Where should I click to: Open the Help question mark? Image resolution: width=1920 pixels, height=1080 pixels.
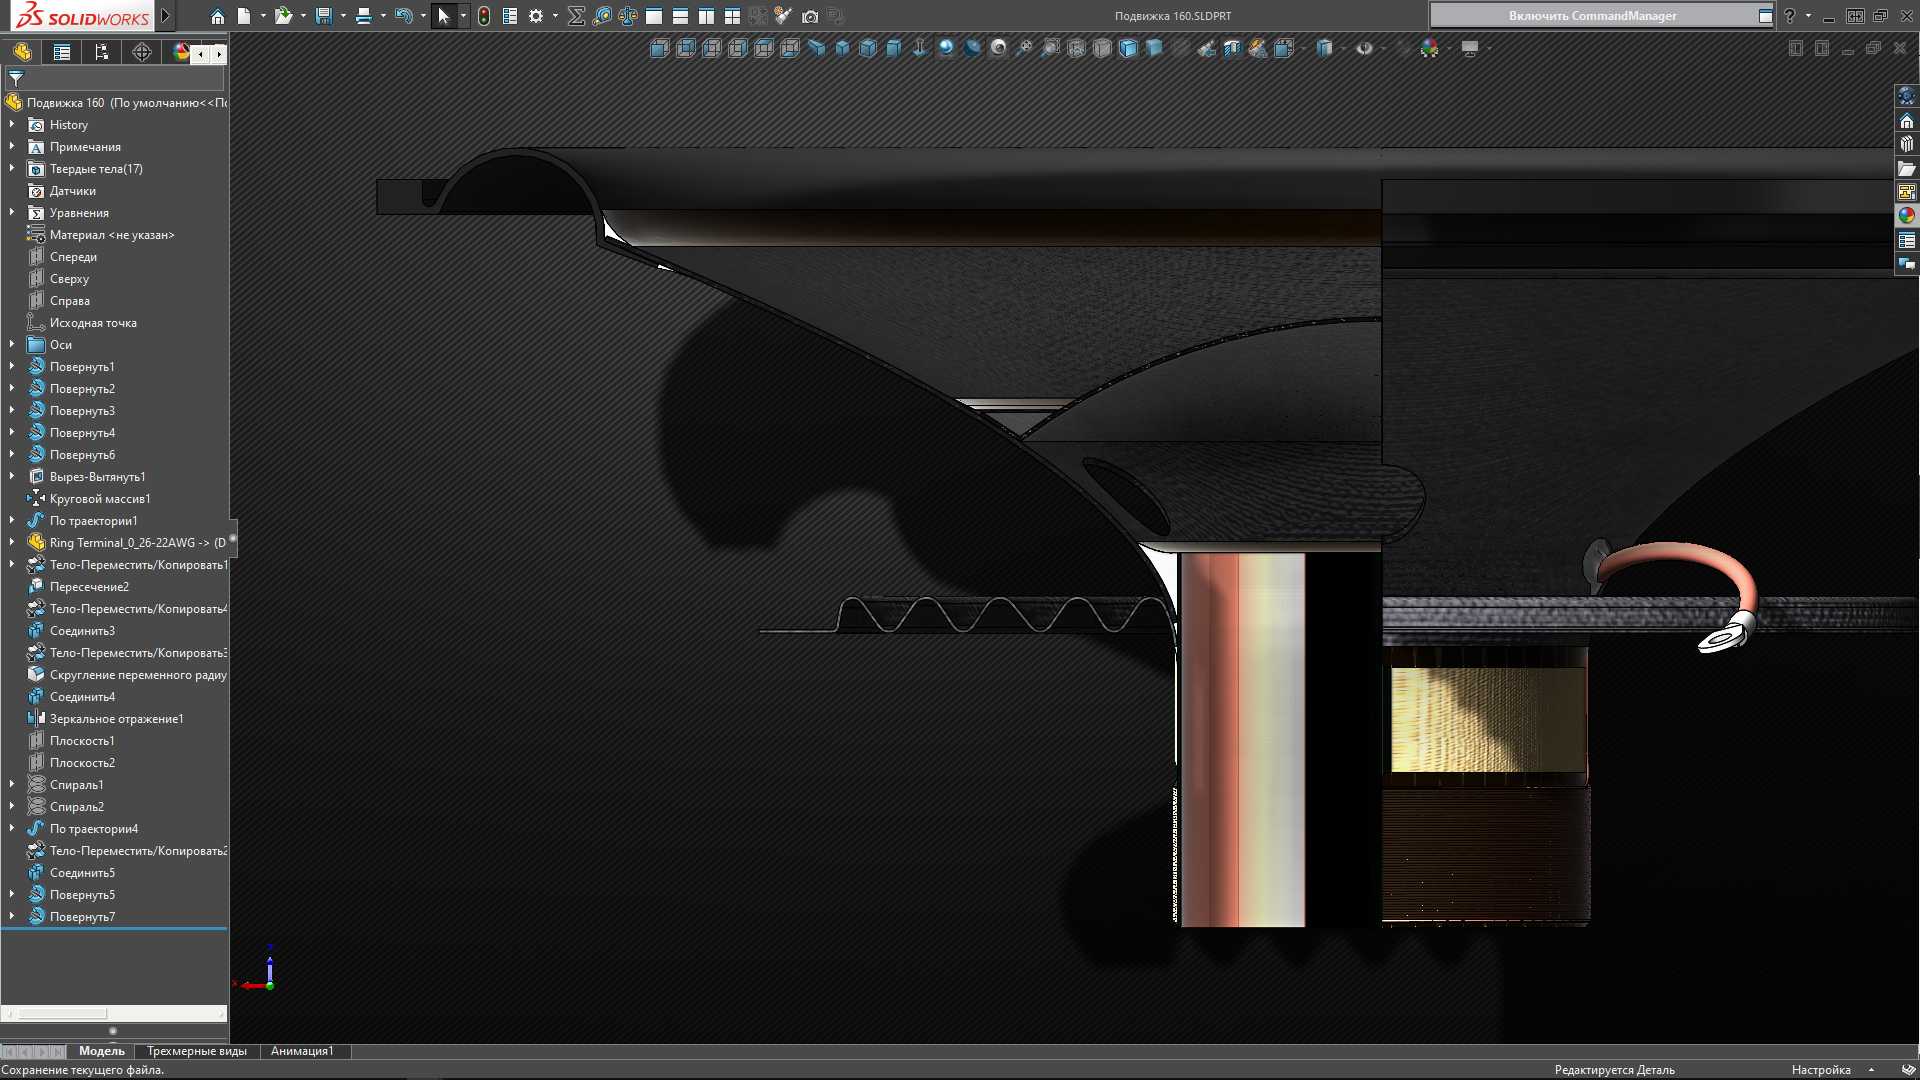tap(1790, 16)
